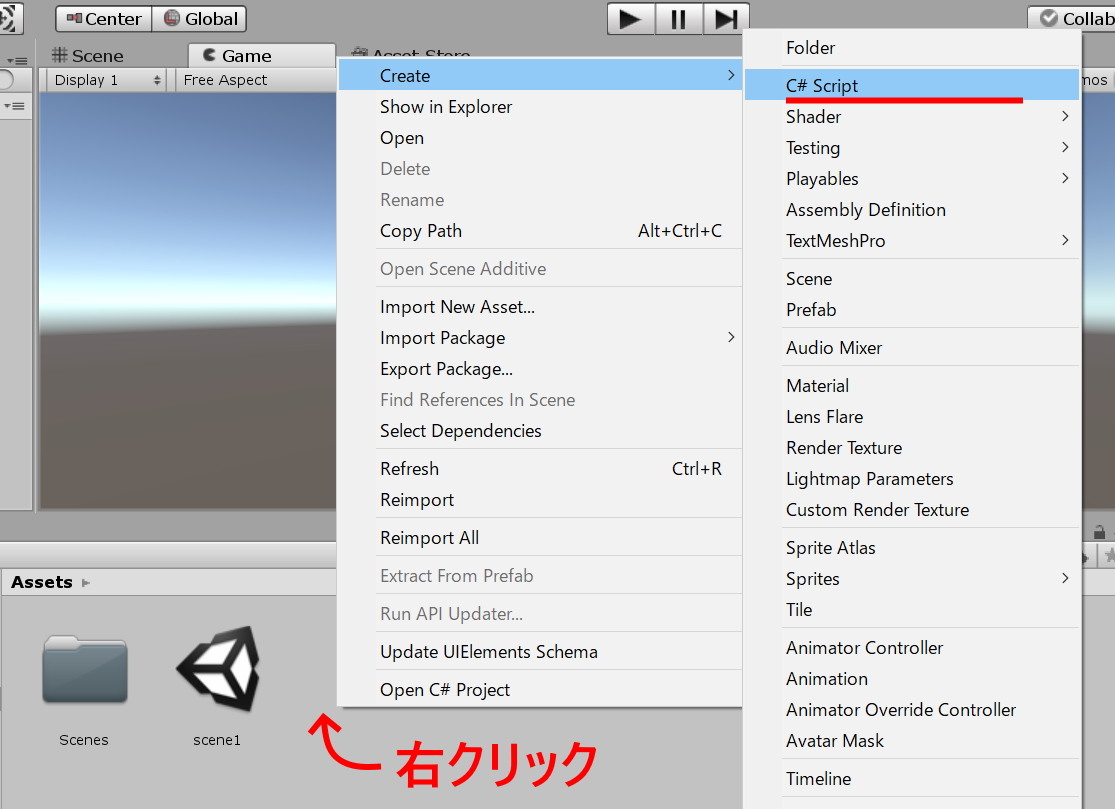Switch to the Scene tab
1115x809 pixels.
point(88,55)
